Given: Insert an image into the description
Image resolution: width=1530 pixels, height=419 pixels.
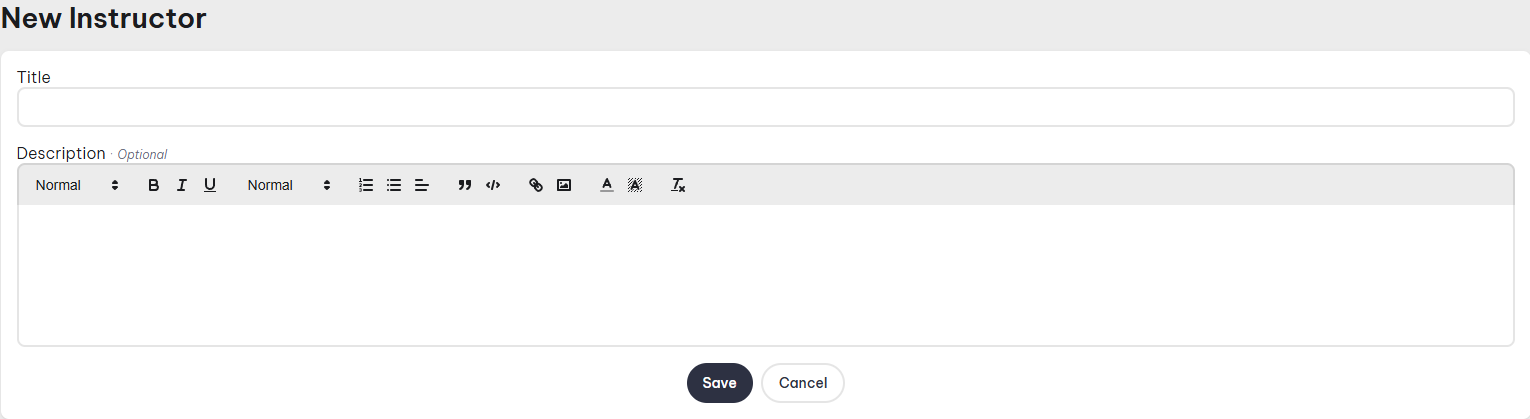Looking at the screenshot, I should [564, 185].
